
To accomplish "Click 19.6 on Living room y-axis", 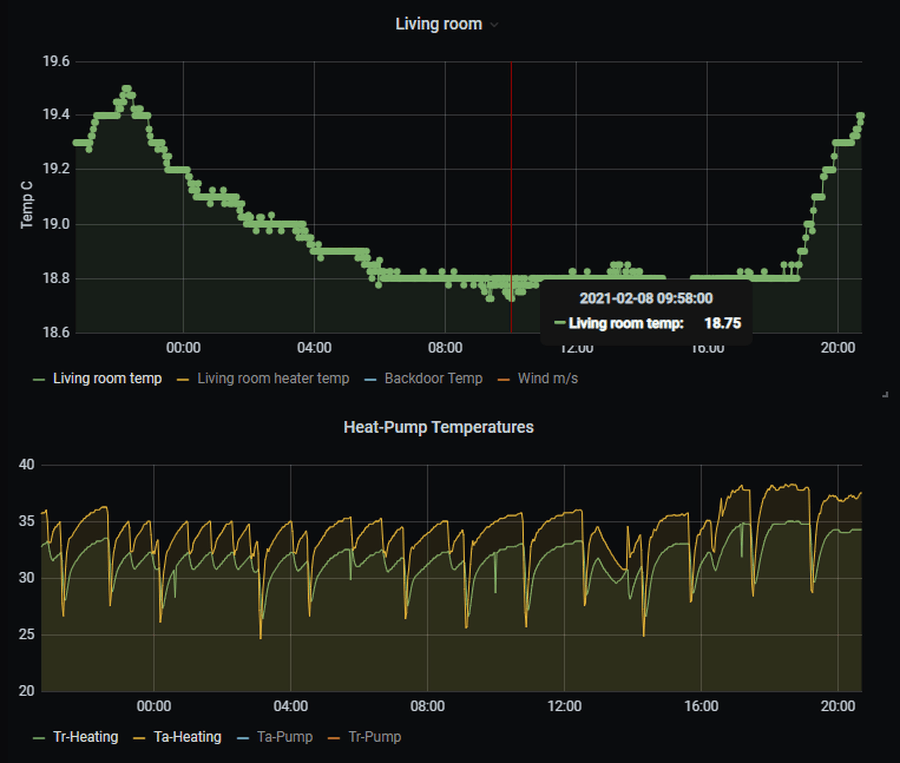I will tap(56, 61).
